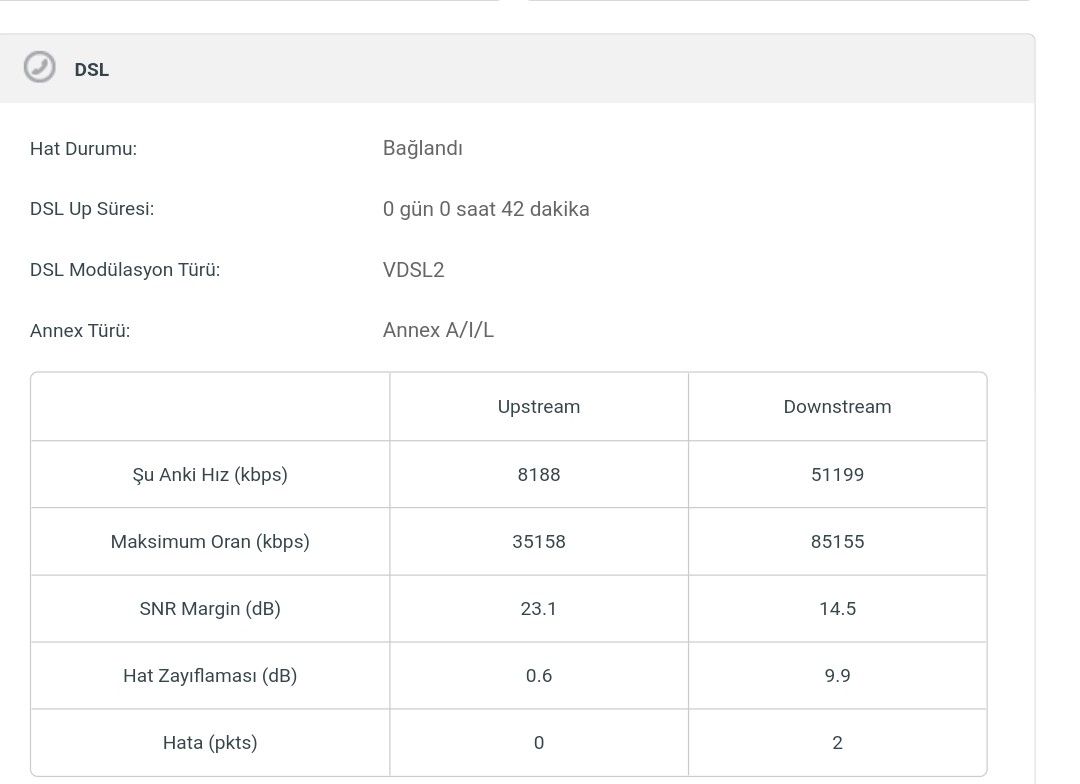Click the upstream SNR margin 23.1
Image resolution: width=1080 pixels, height=784 pixels.
point(538,609)
